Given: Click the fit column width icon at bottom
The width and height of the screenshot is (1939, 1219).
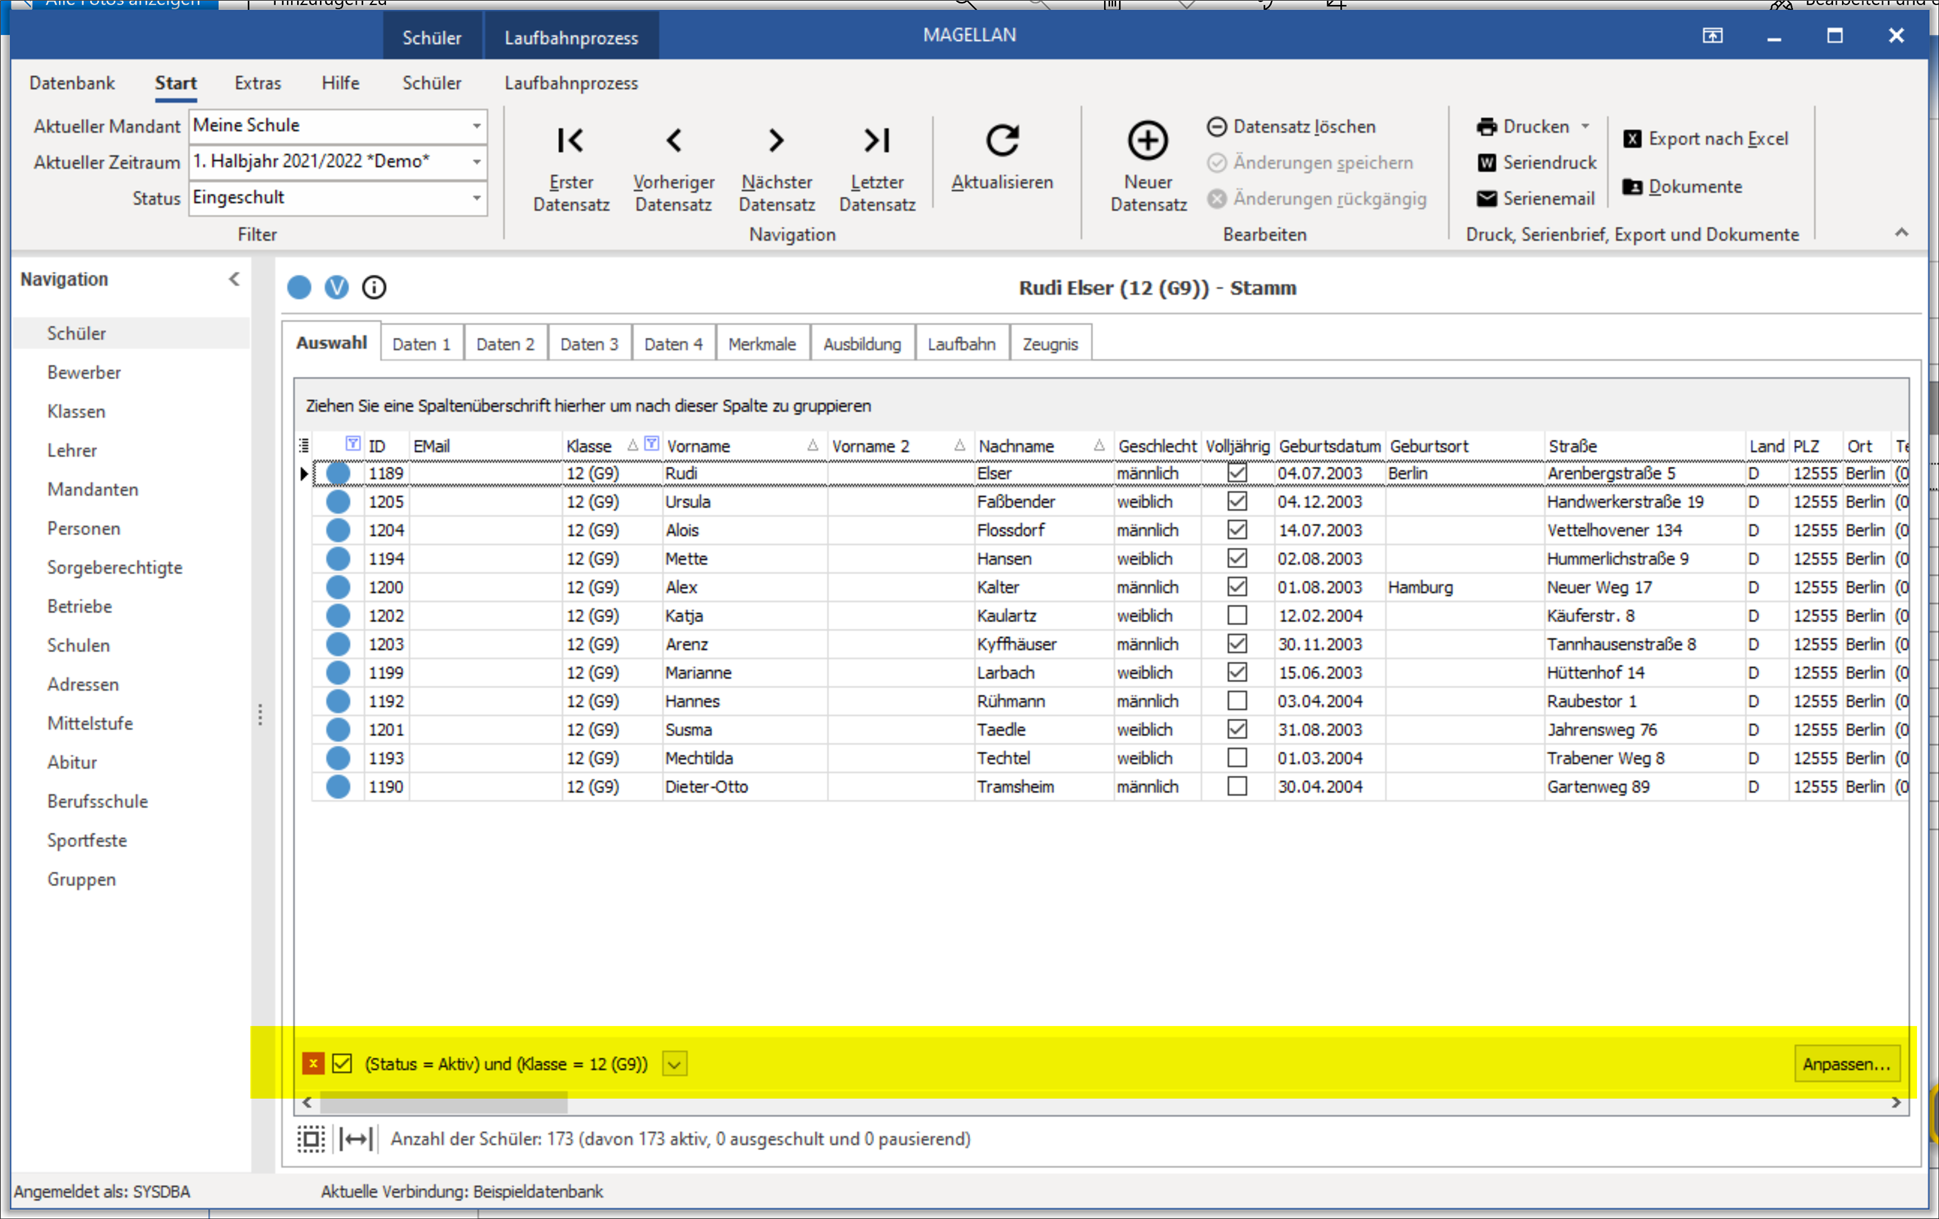Looking at the screenshot, I should pyautogui.click(x=356, y=1139).
